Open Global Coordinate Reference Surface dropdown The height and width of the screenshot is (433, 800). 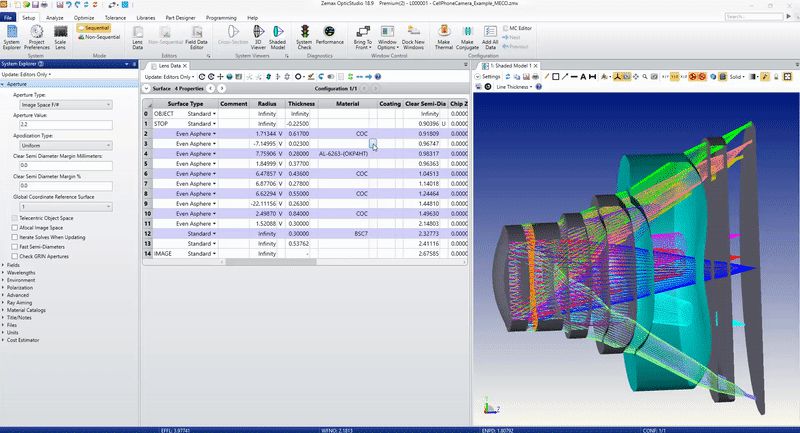pos(65,207)
